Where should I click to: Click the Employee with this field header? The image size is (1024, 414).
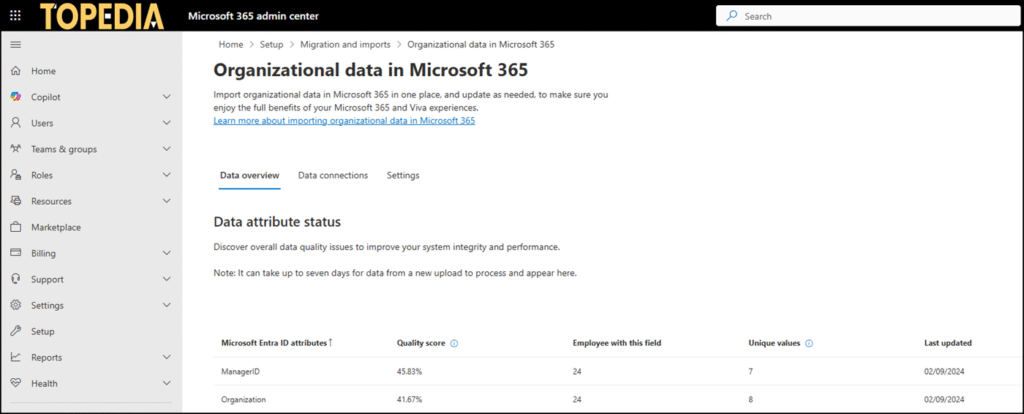[617, 343]
